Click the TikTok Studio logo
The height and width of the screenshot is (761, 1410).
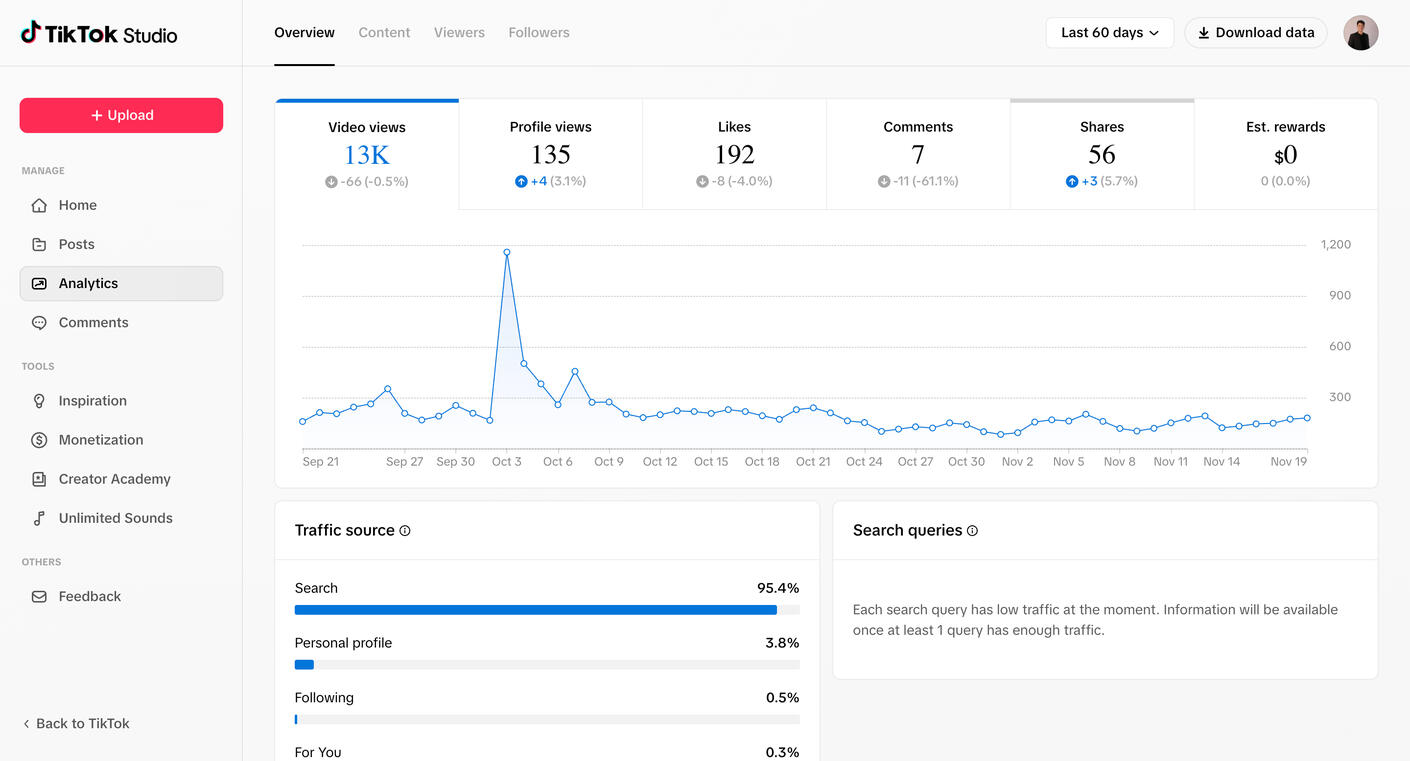(x=99, y=34)
